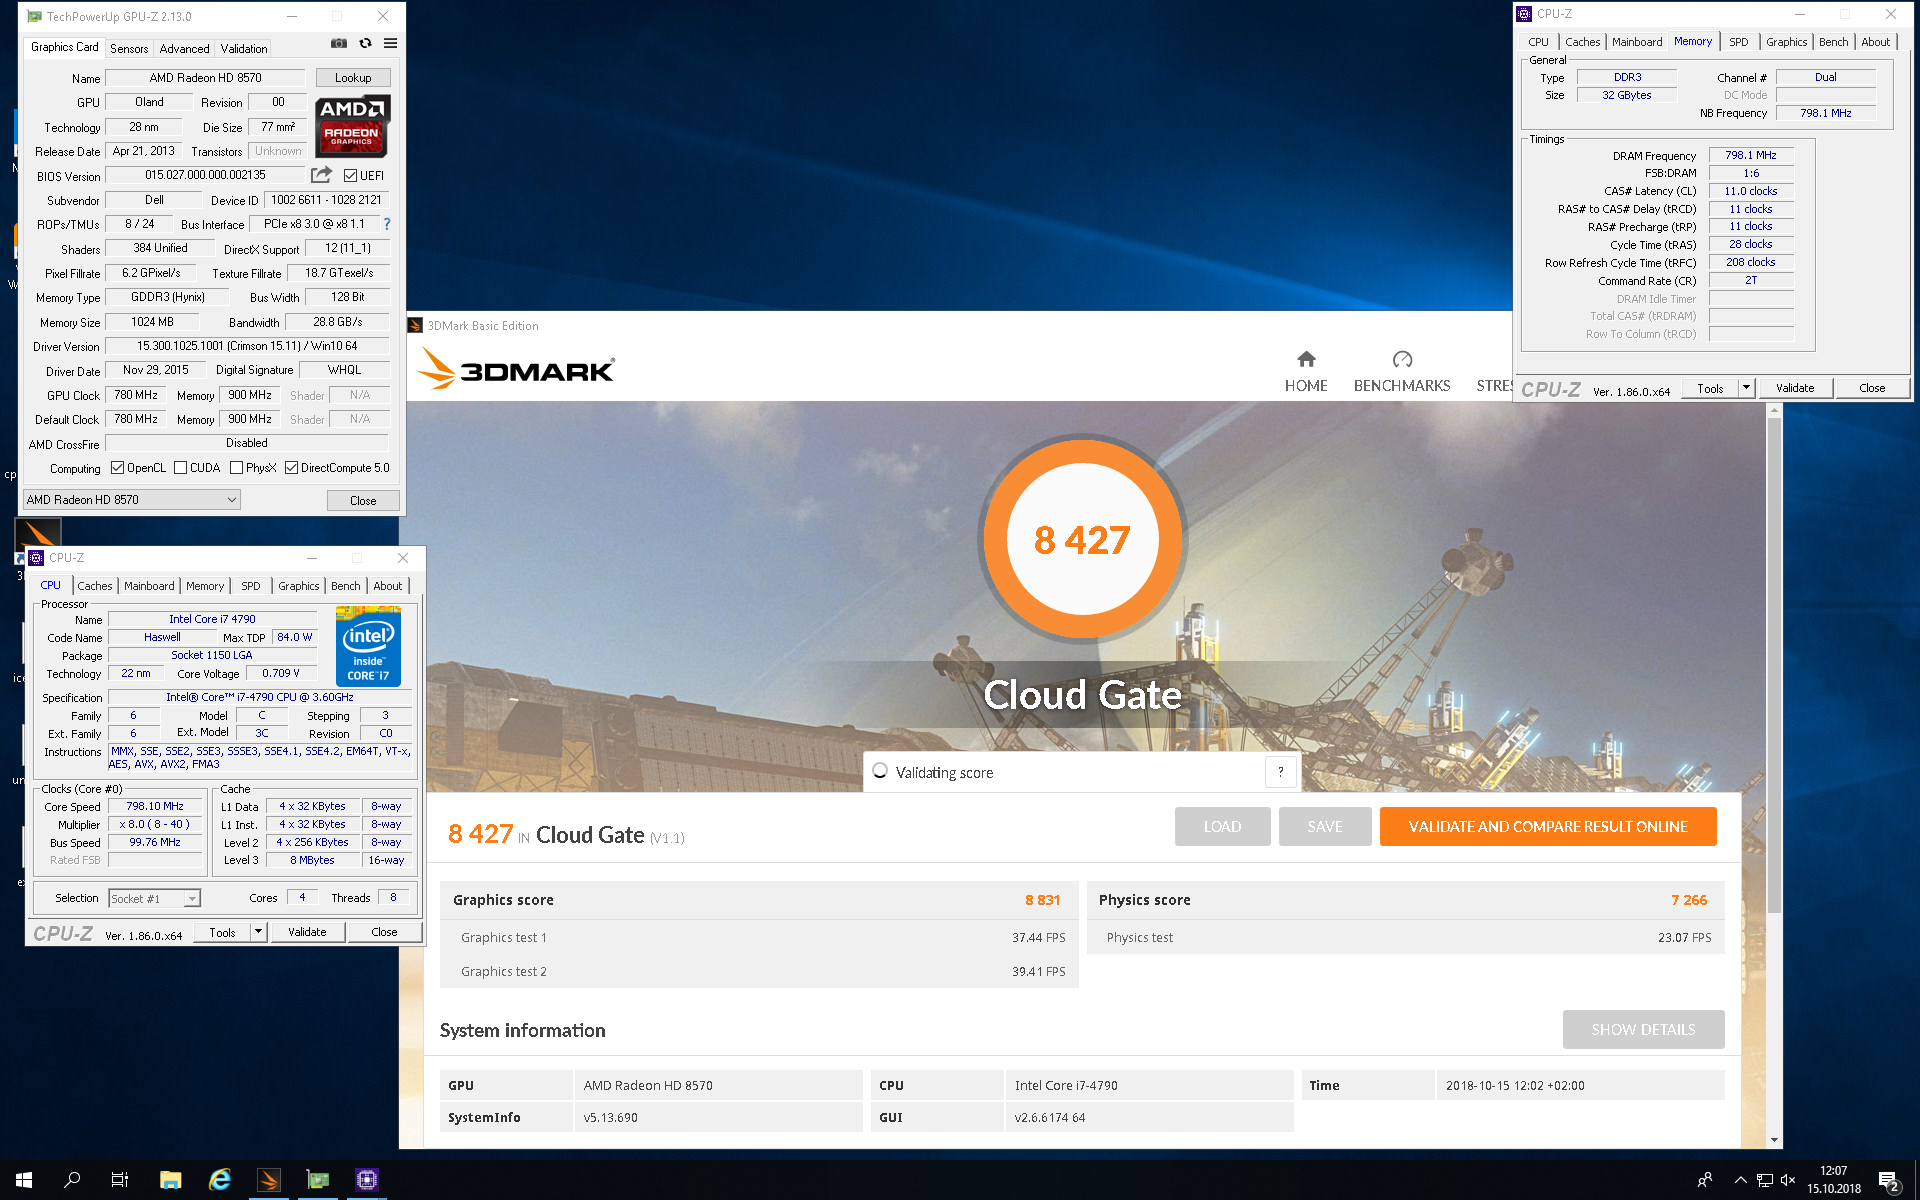The height and width of the screenshot is (1200, 1920).
Task: Click the BIOS share/export icon
Action: pos(321,175)
